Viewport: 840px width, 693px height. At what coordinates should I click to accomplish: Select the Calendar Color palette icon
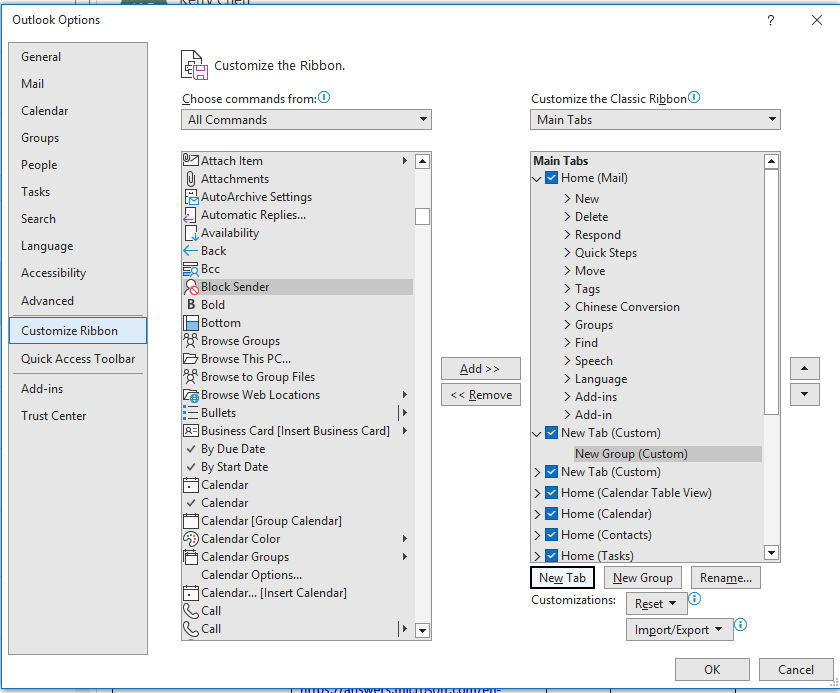tap(191, 539)
